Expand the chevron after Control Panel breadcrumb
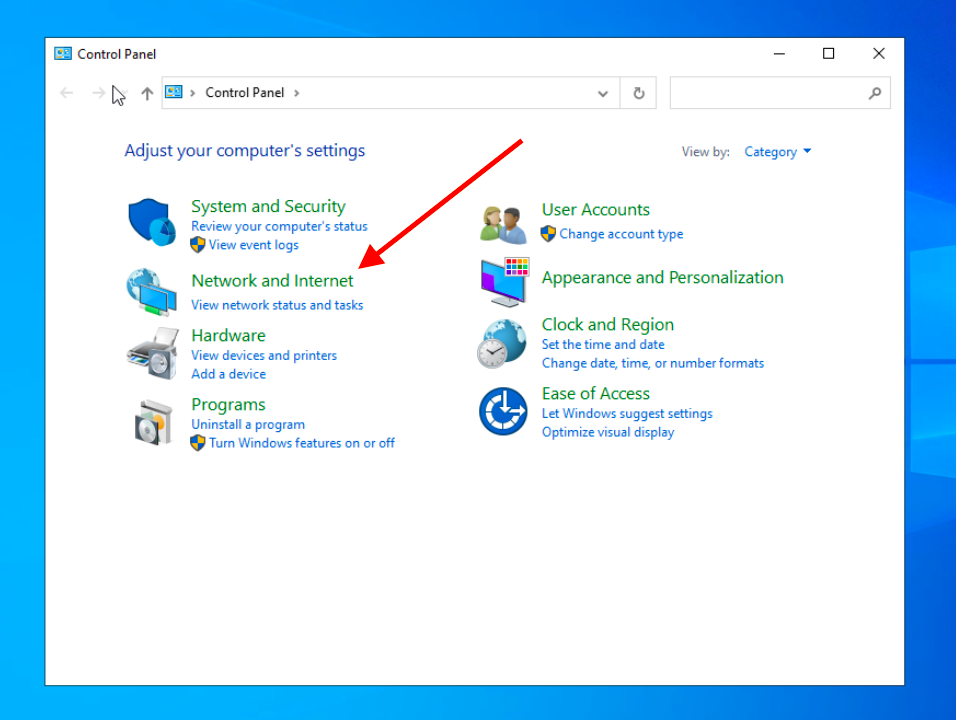Screen dimensions: 956x720 pos(297,93)
